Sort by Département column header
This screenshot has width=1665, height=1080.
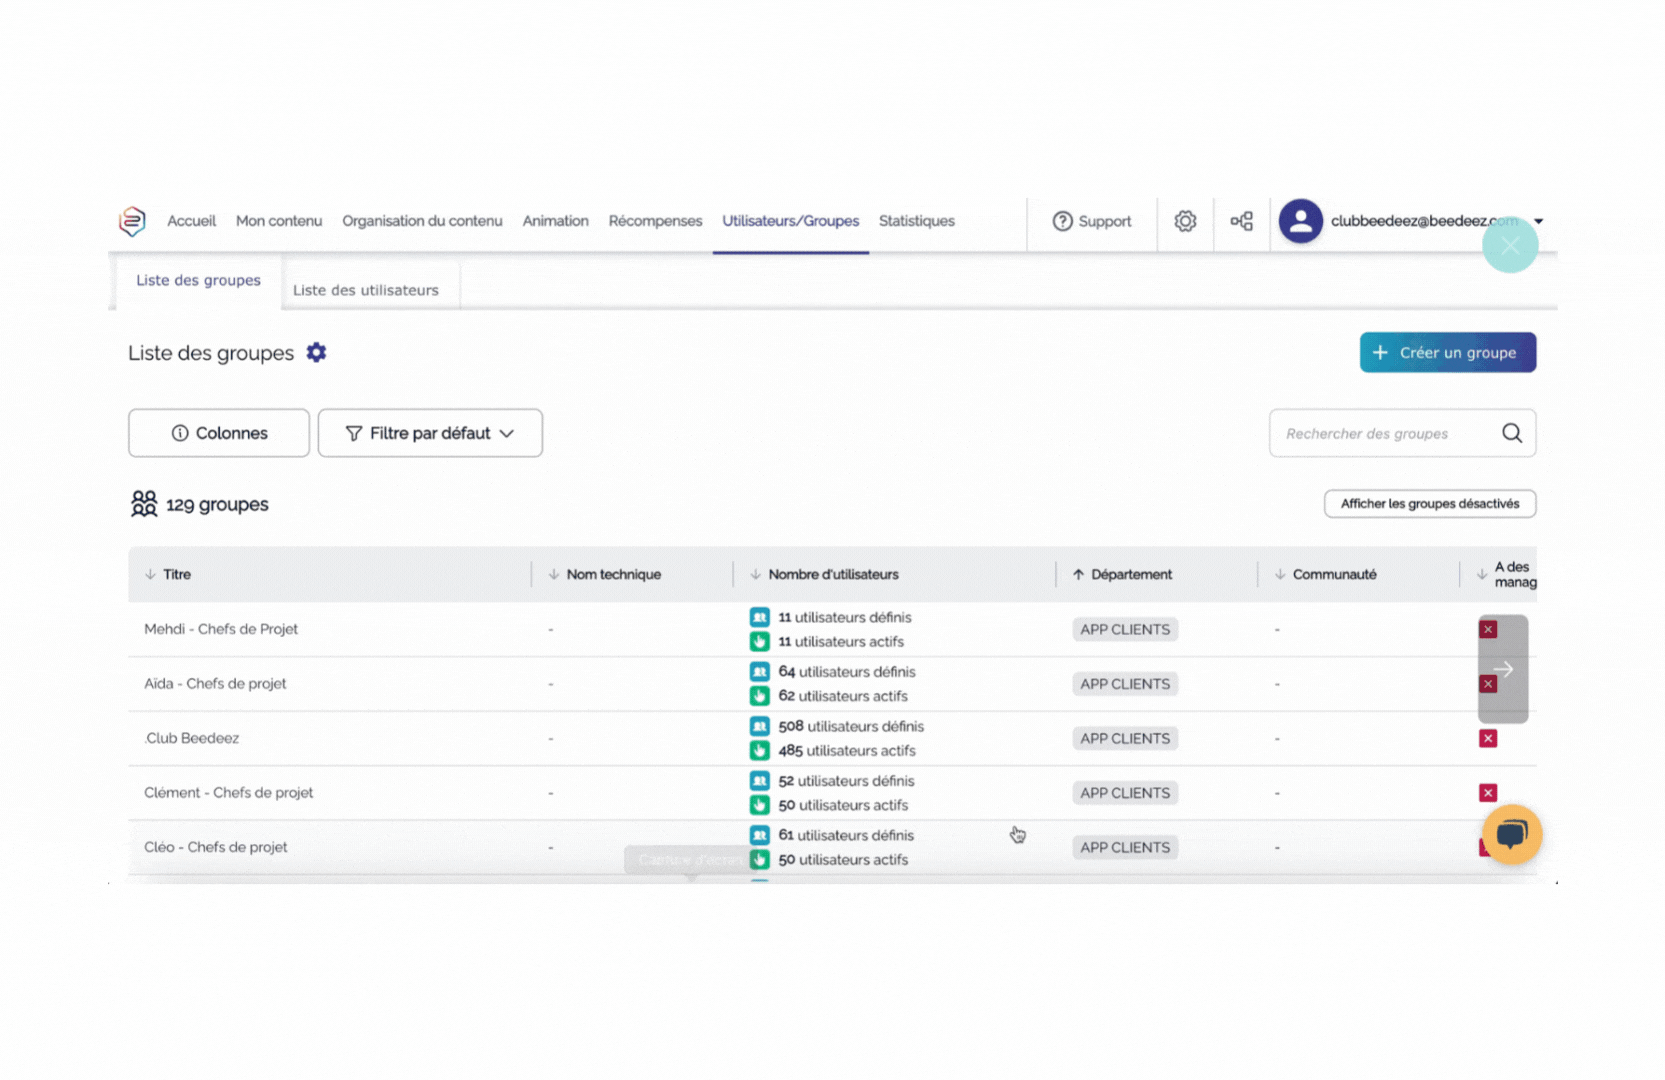click(1130, 574)
